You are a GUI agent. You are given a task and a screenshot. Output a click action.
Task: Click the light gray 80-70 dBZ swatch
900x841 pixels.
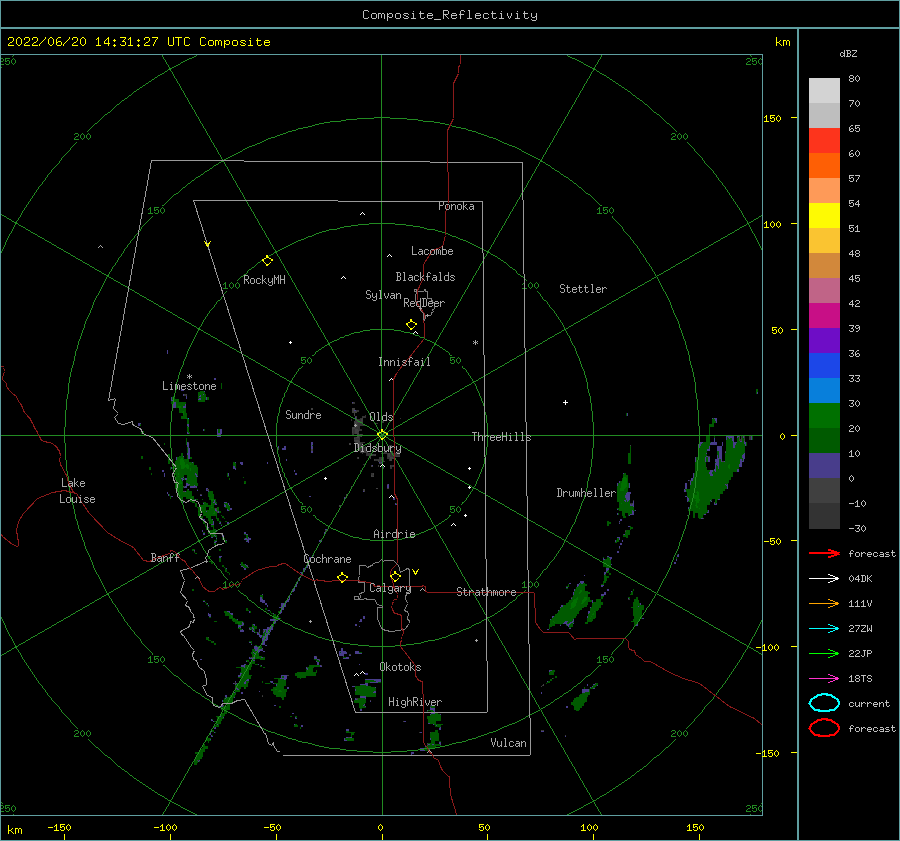pos(824,91)
